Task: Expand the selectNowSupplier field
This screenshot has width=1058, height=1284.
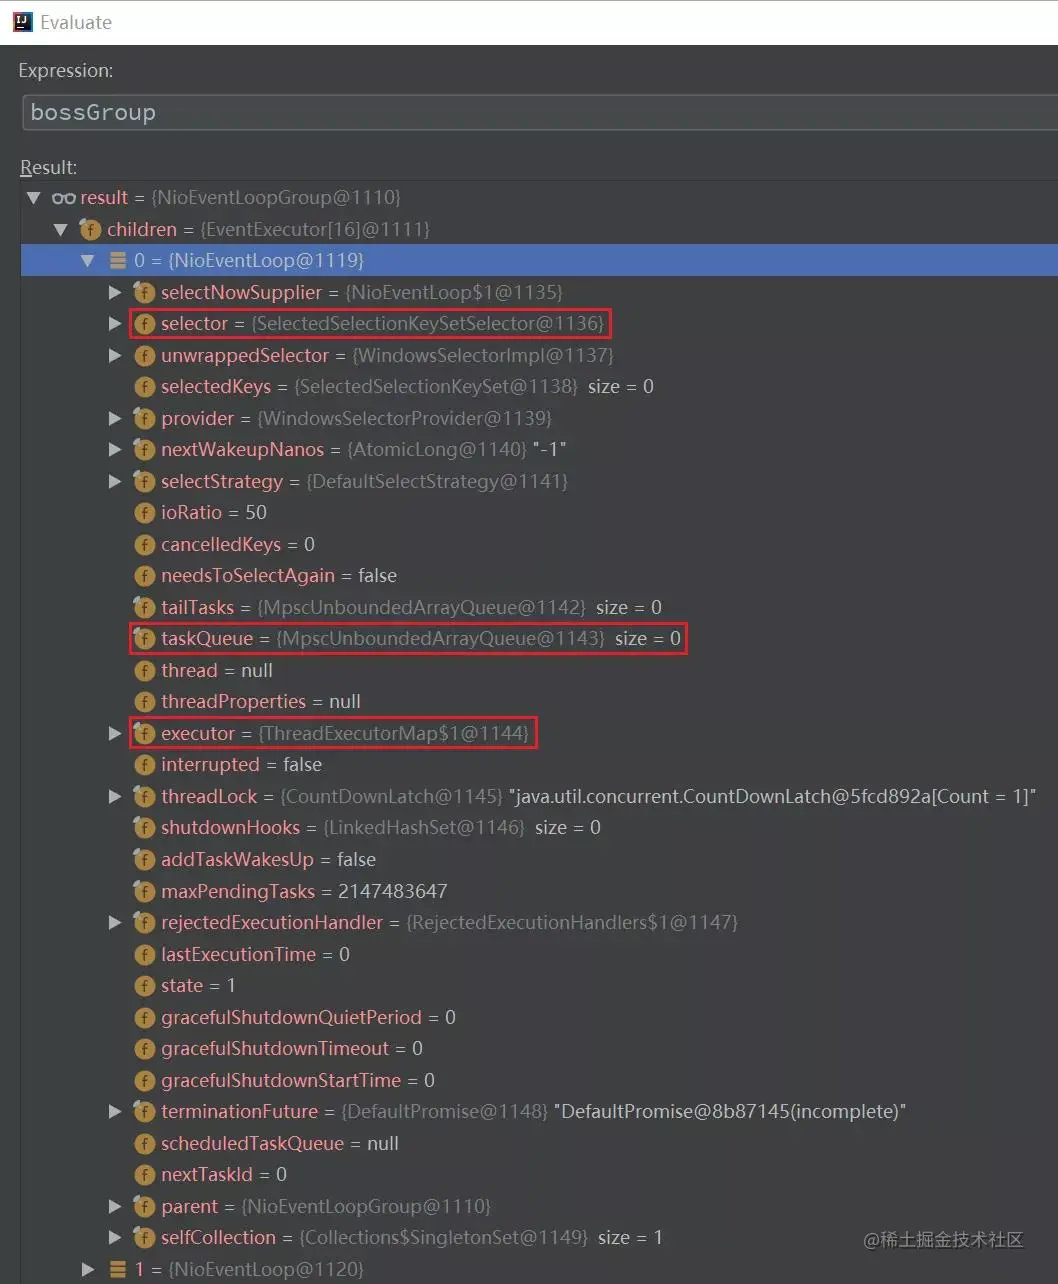Action: point(115,293)
